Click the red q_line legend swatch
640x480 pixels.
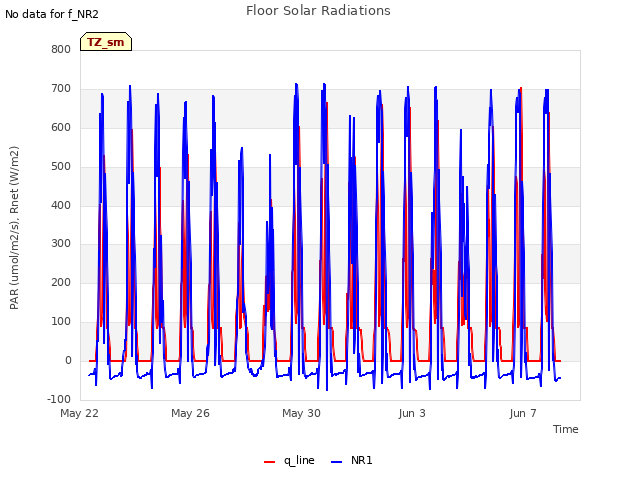coord(269,462)
